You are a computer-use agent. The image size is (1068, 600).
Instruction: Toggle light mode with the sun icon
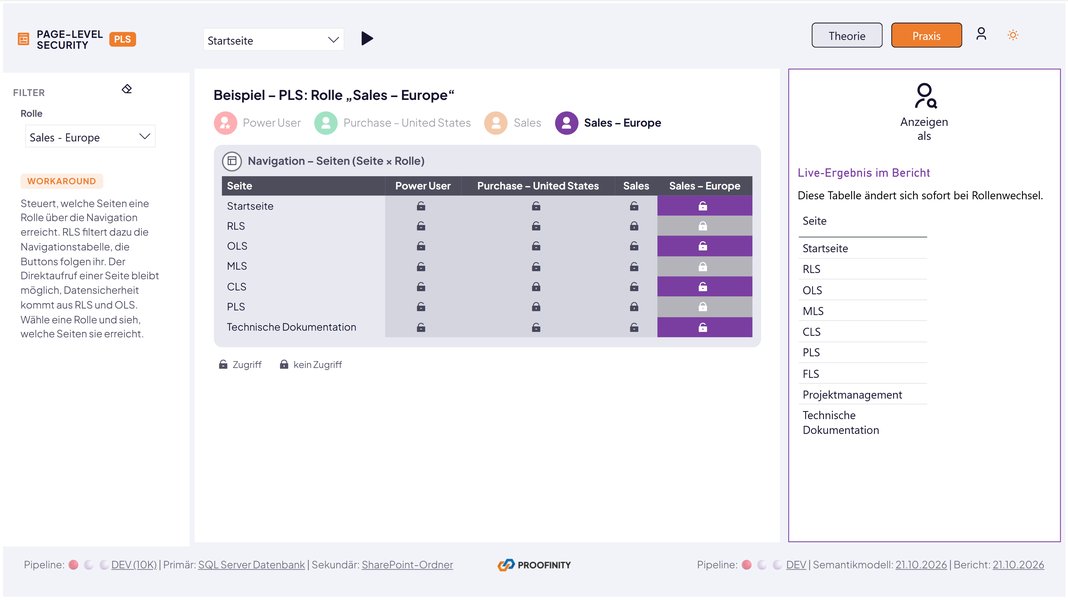click(x=1013, y=35)
